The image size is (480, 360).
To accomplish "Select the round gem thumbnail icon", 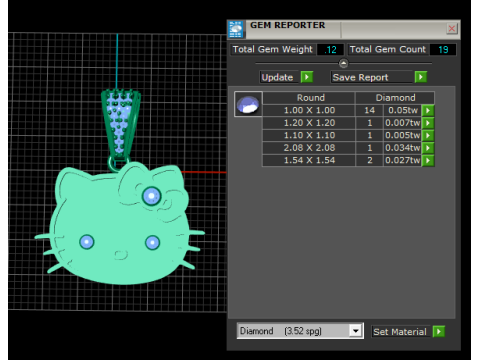I will (x=248, y=104).
